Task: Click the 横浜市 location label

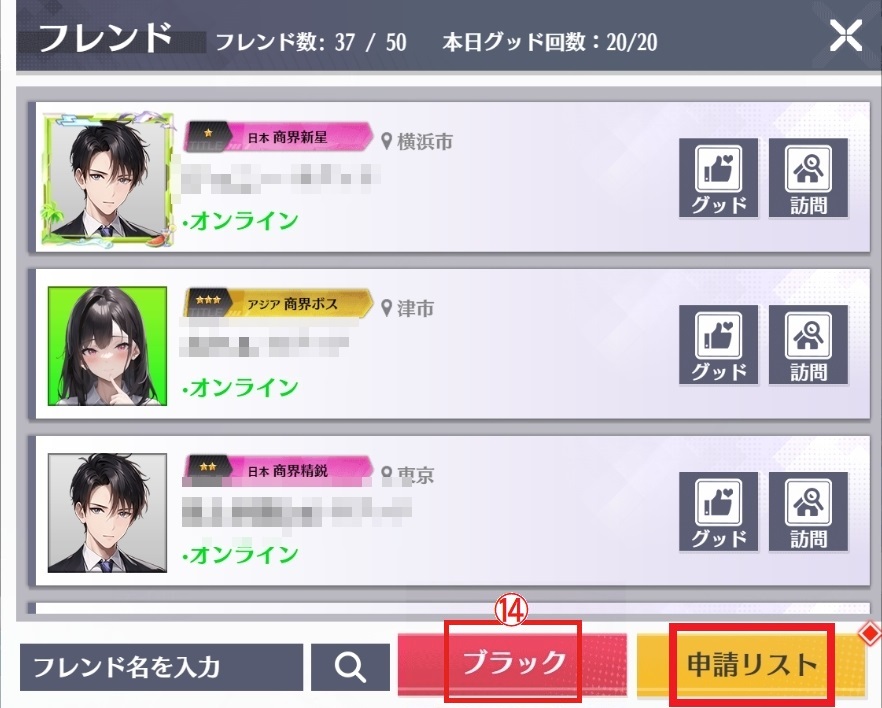Action: point(417,142)
